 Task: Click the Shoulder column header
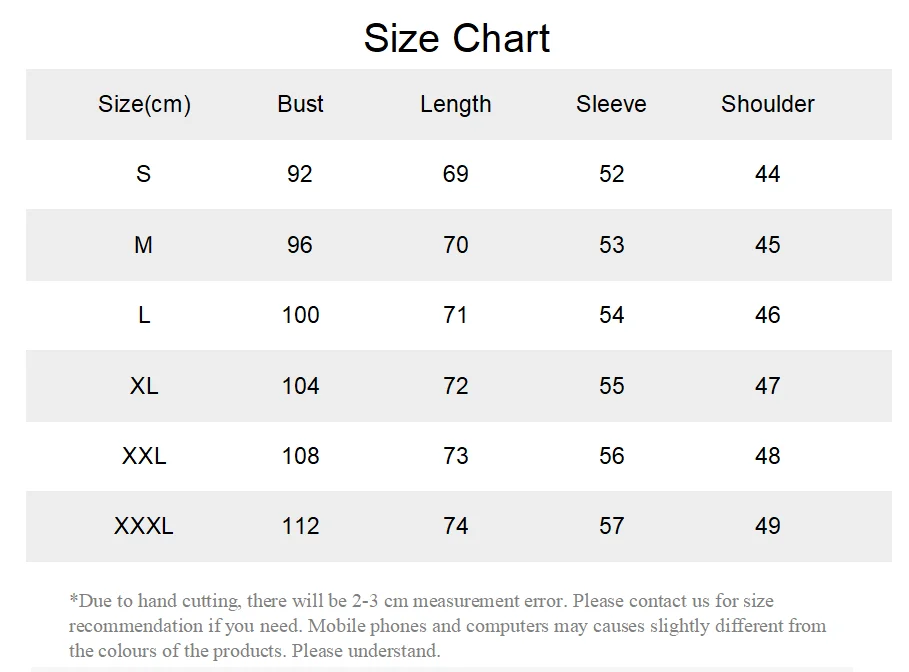point(768,104)
